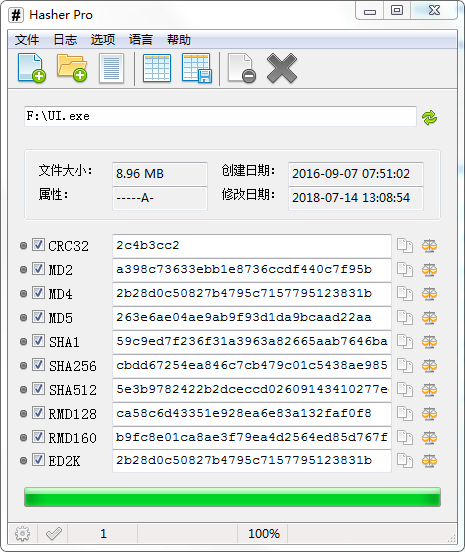Image resolution: width=465 pixels, height=552 pixels.
Task: Compare the MD5 hash with scales icon
Action: (429, 318)
